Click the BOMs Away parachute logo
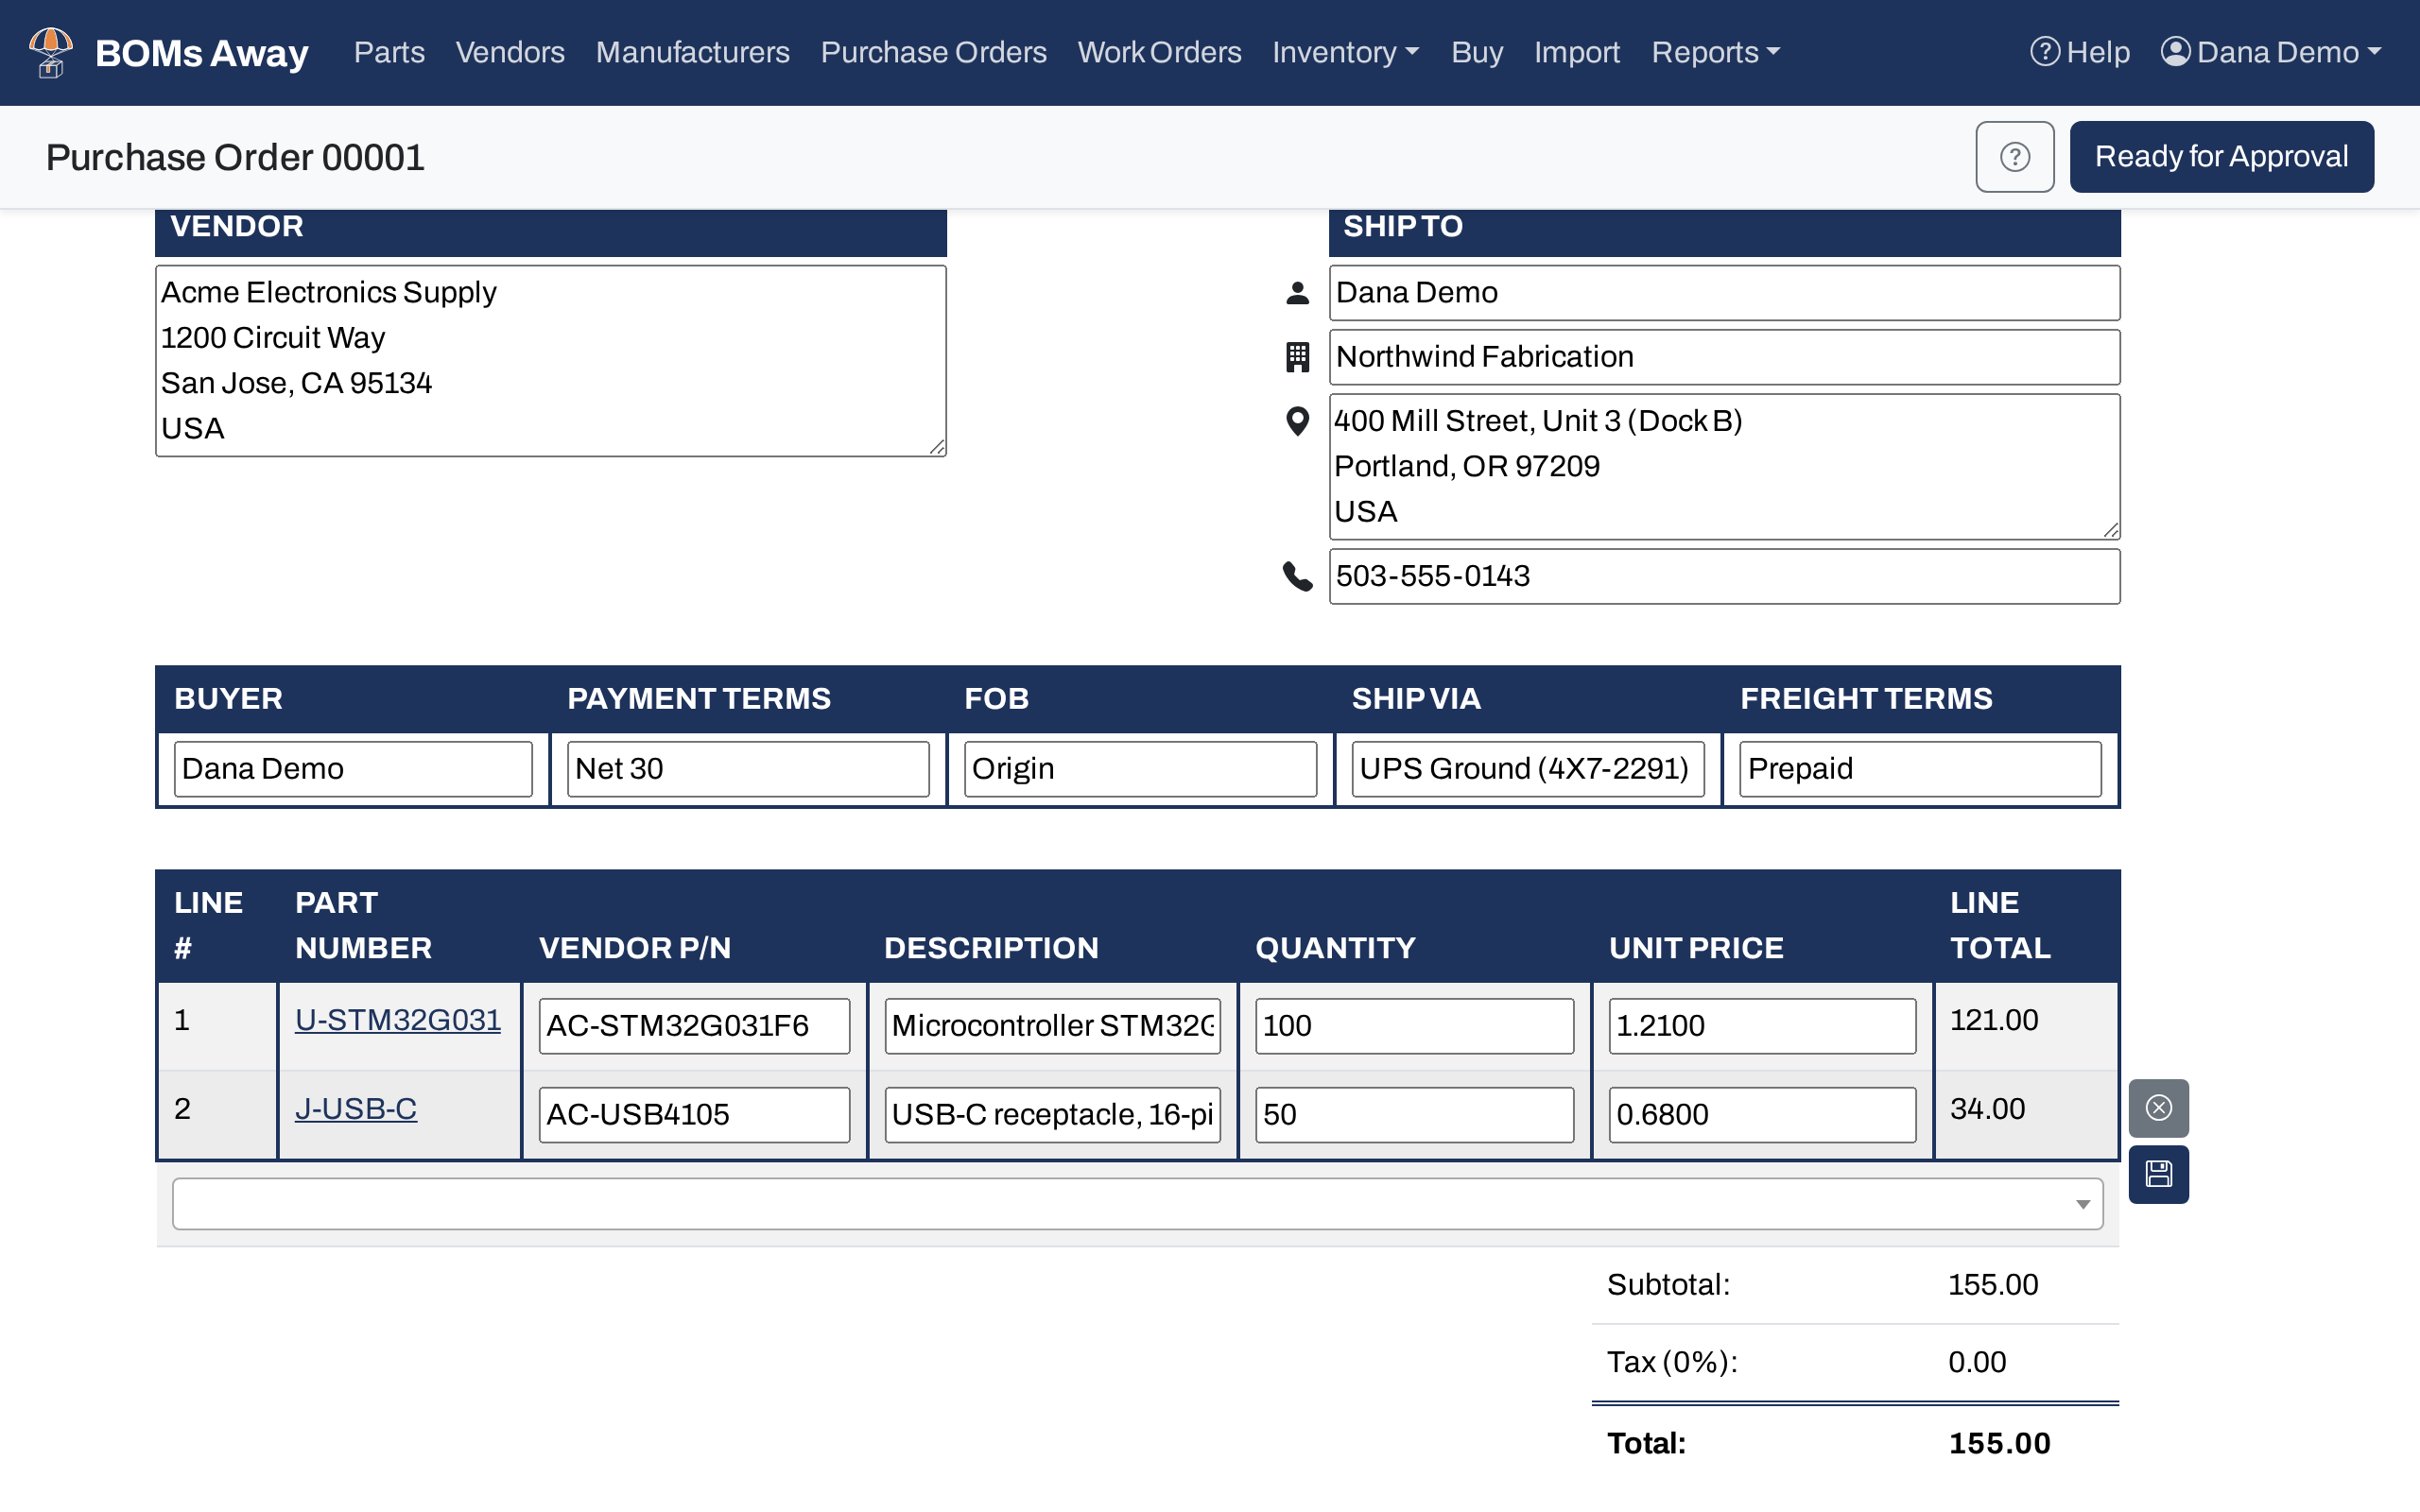The width and height of the screenshot is (2420, 1512). [51, 52]
